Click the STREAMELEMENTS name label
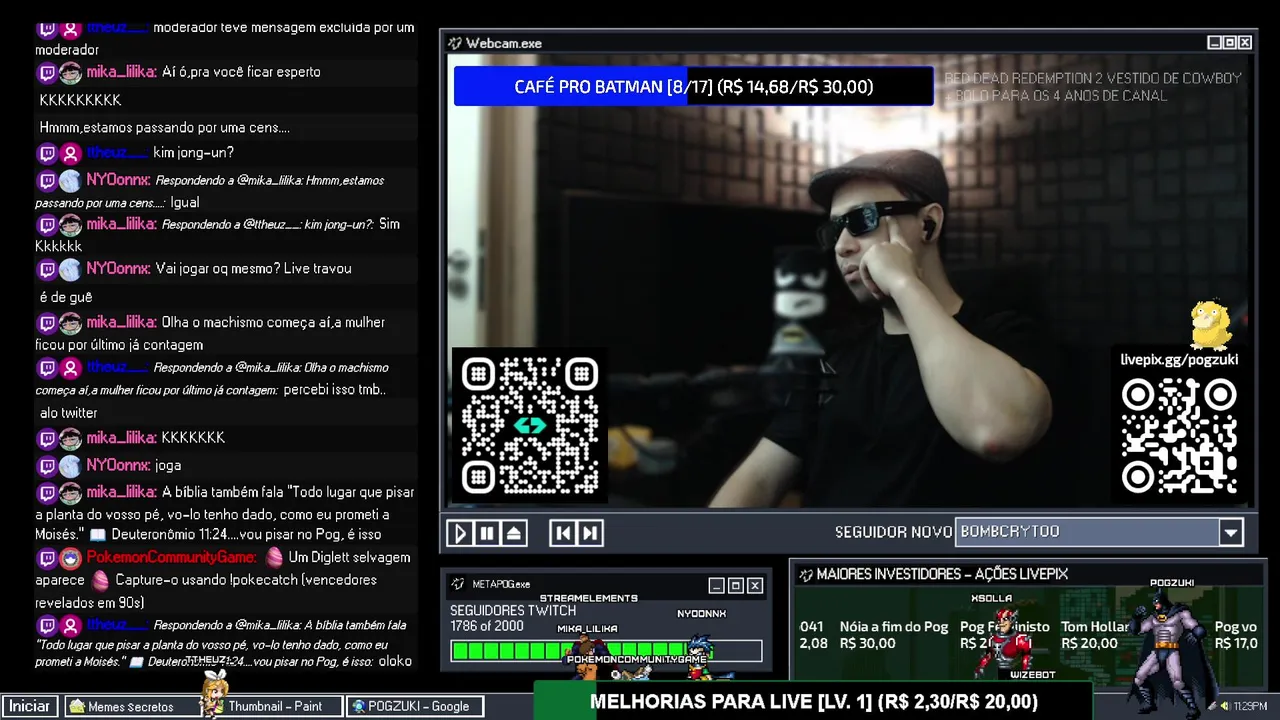The width and height of the screenshot is (1280, 720). (x=588, y=598)
